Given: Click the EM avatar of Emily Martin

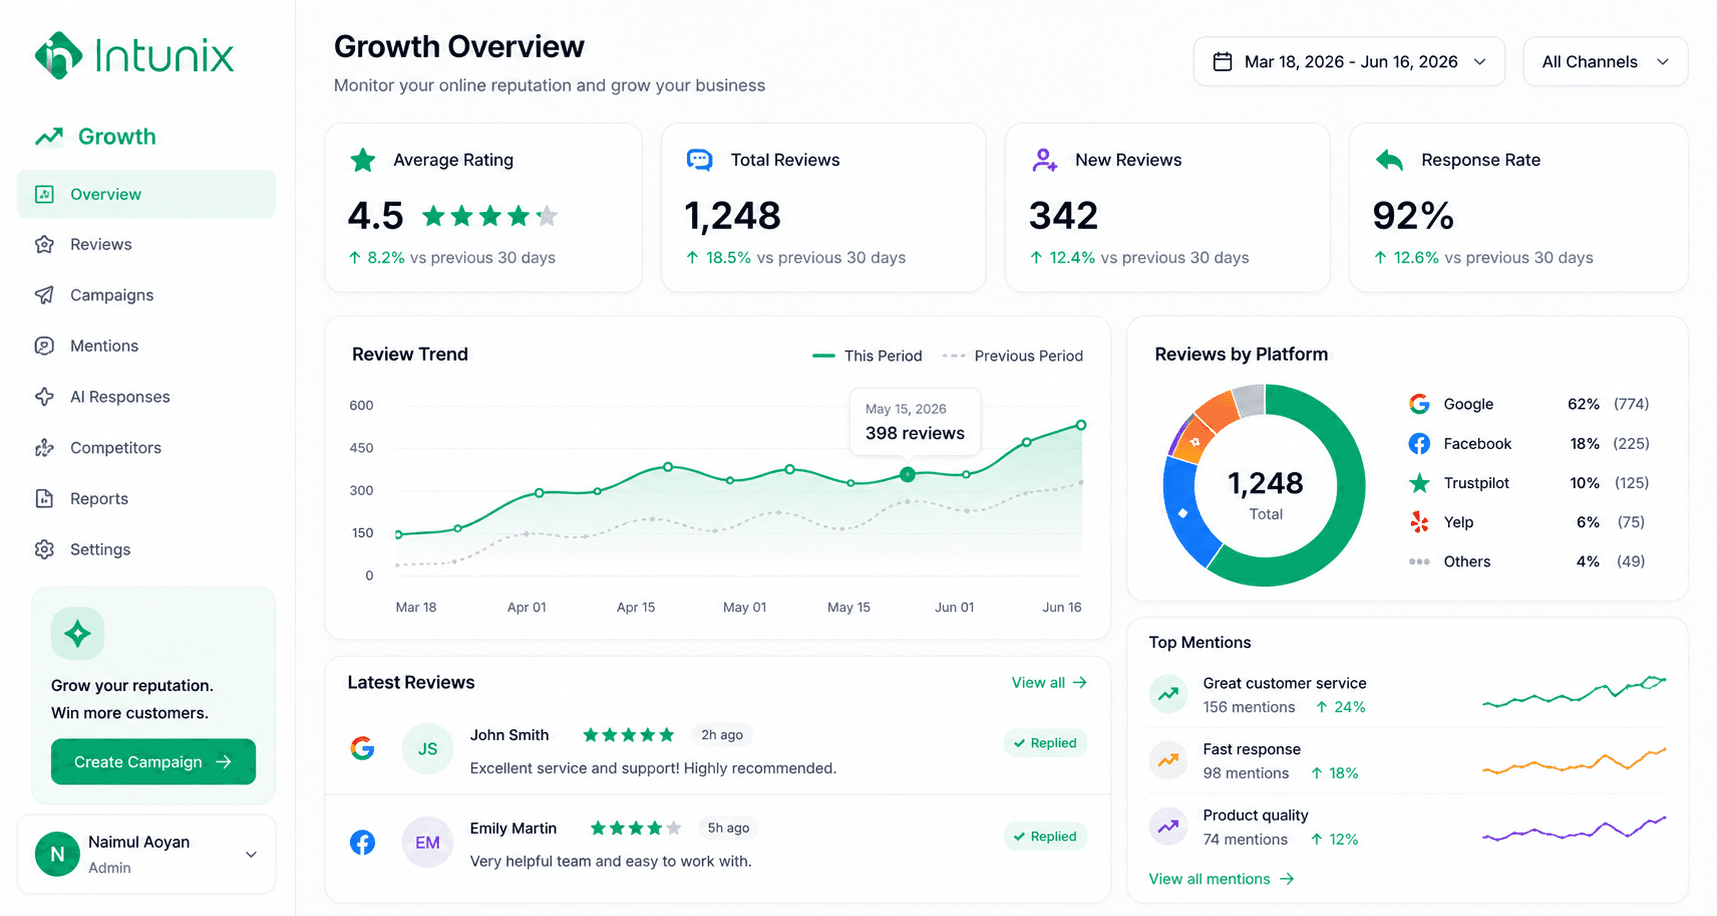Looking at the screenshot, I should [427, 842].
